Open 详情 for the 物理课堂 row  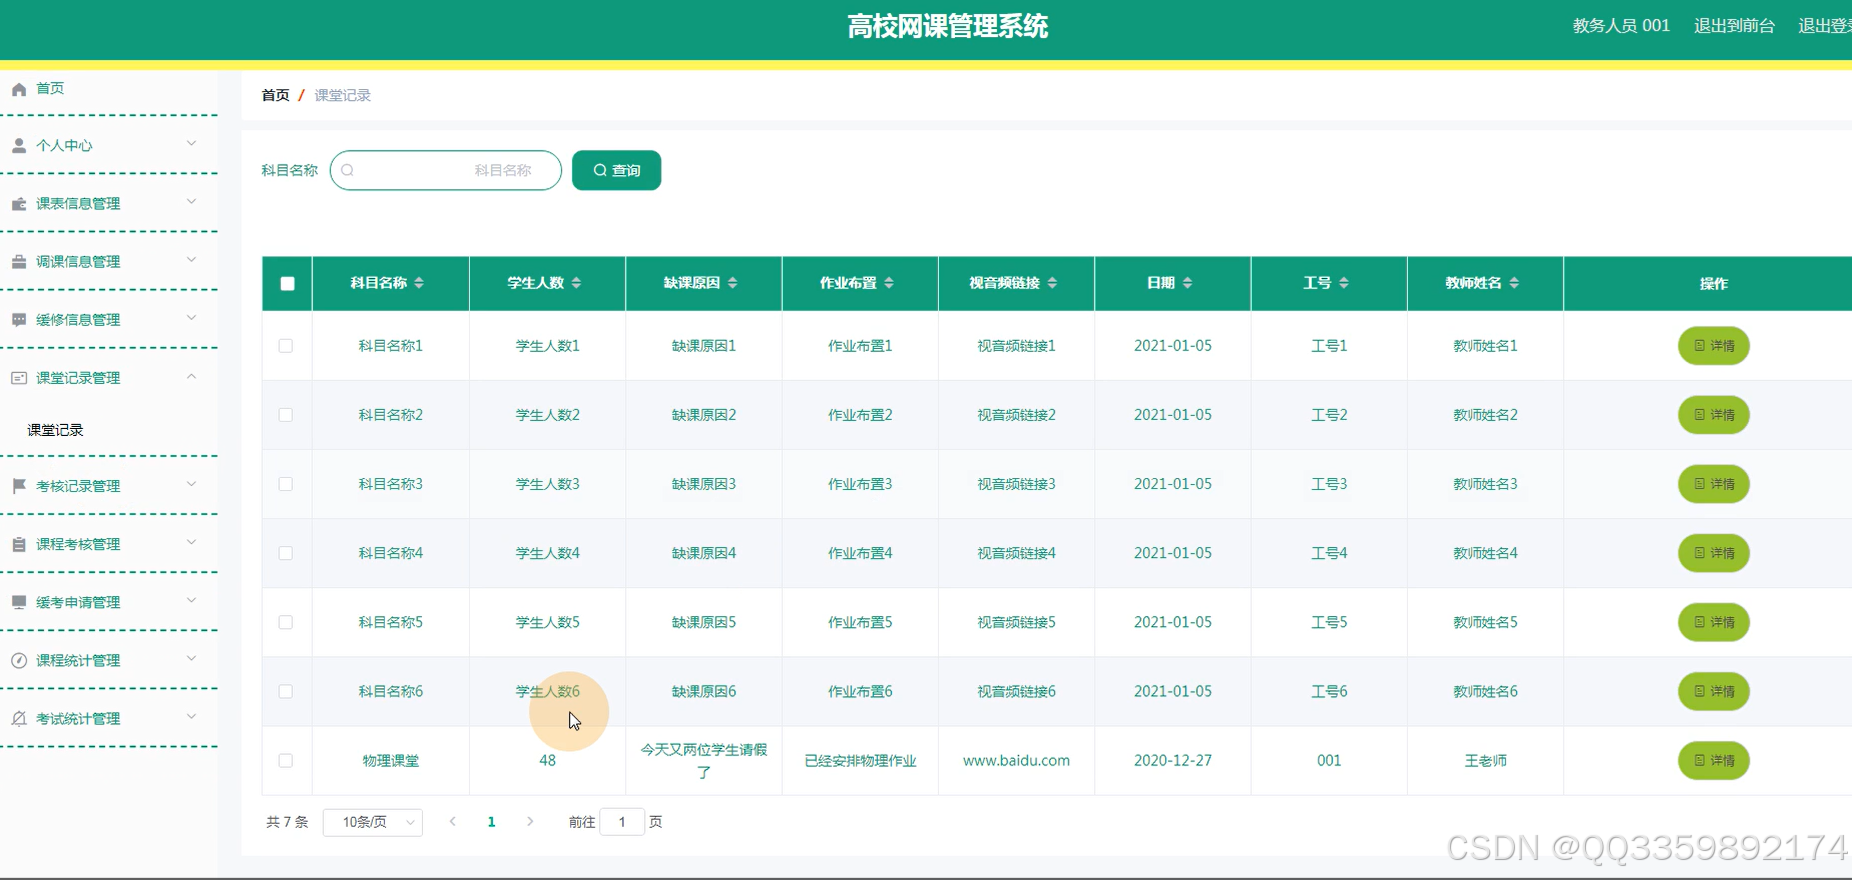pyautogui.click(x=1713, y=761)
